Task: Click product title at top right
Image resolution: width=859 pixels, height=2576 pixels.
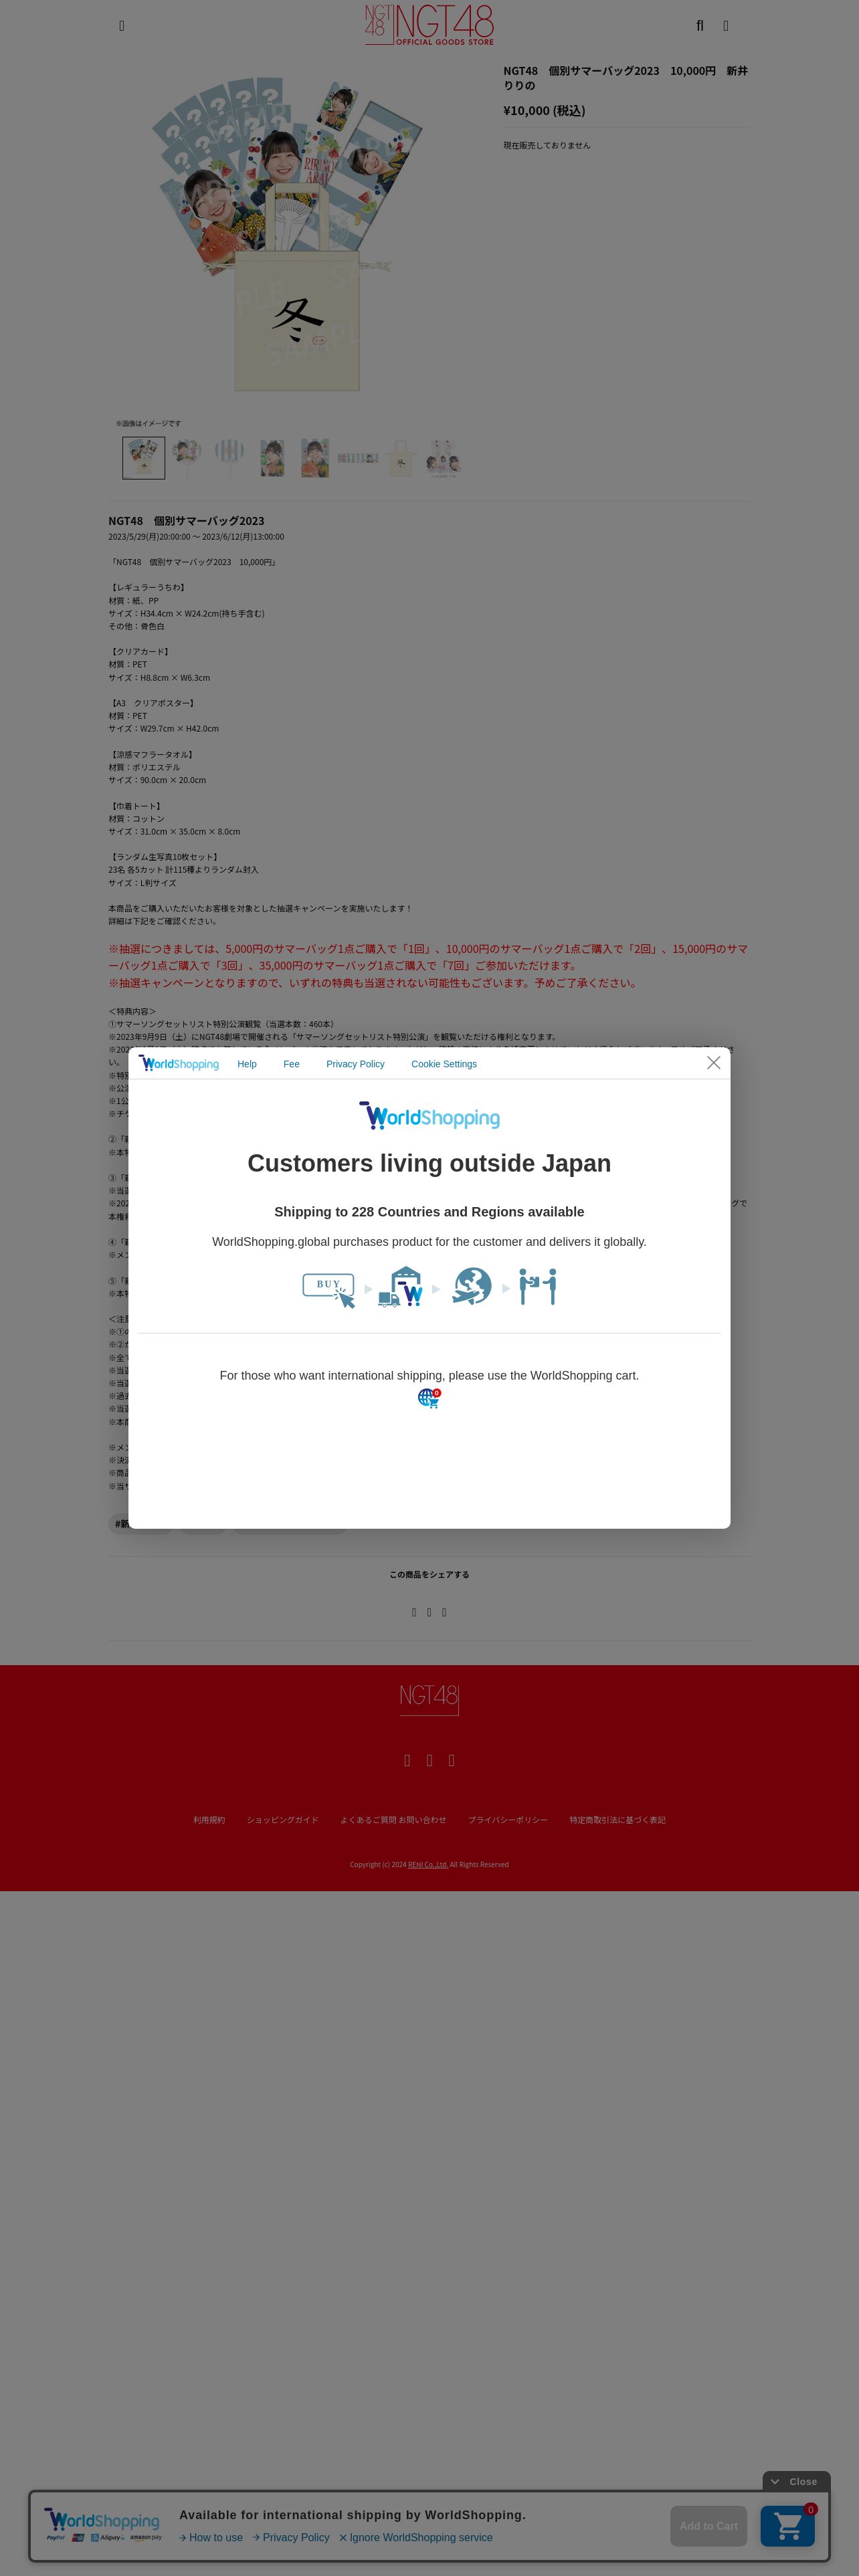Action: coord(625,78)
